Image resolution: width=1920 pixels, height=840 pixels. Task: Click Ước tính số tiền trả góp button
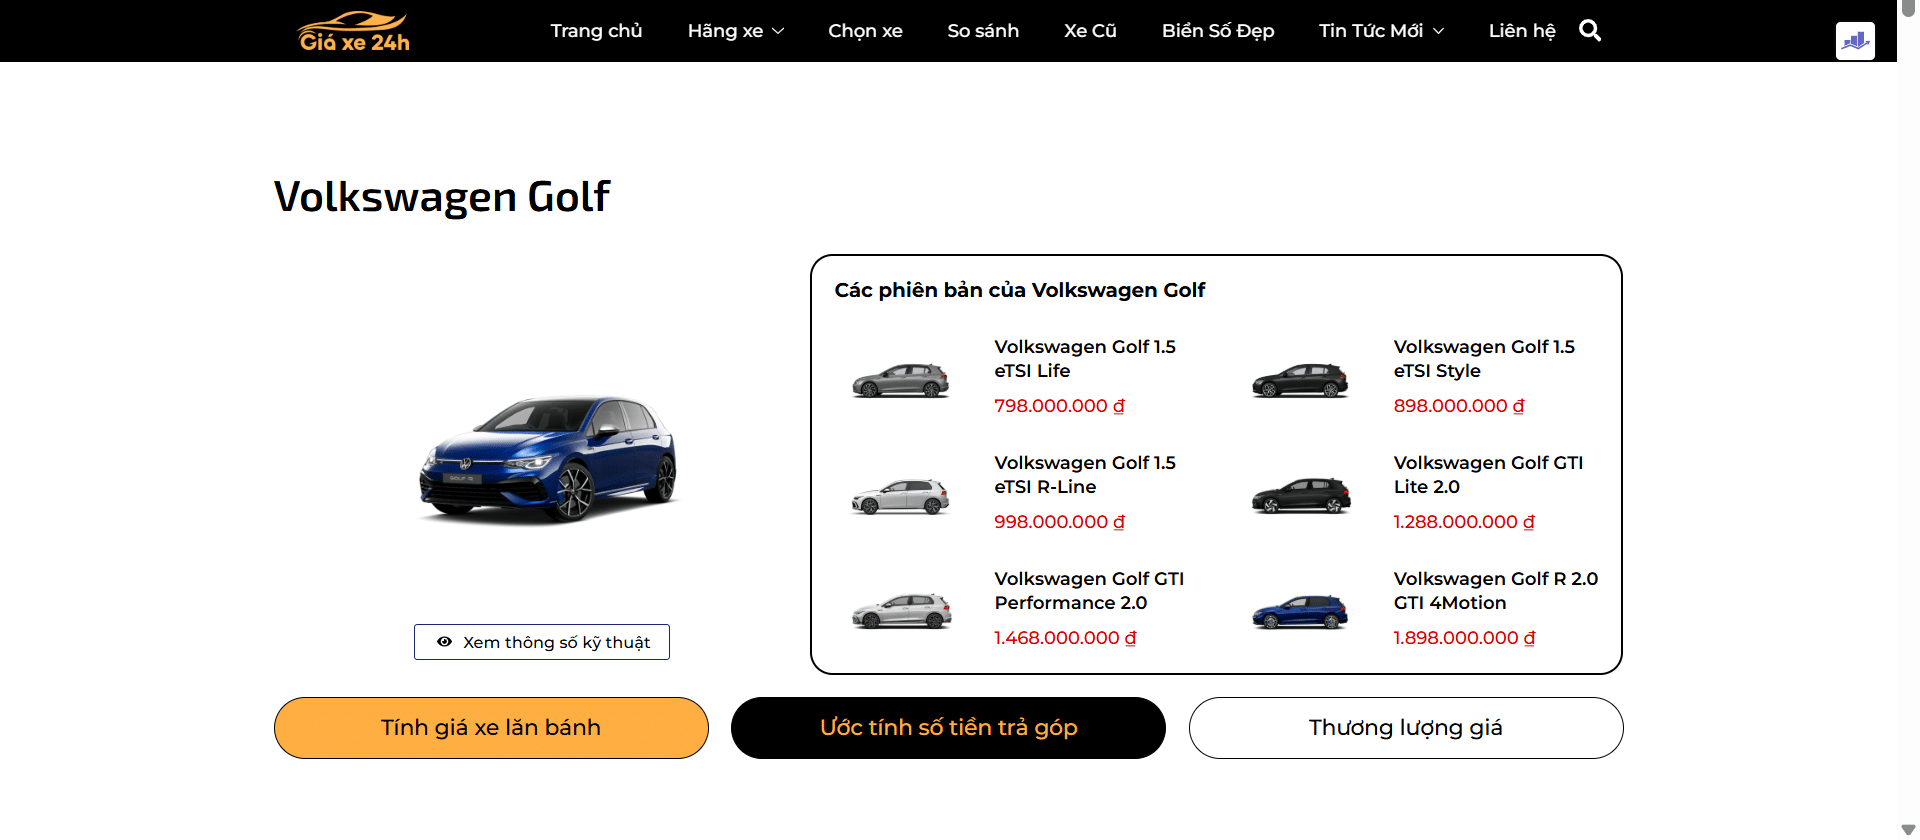coord(948,728)
